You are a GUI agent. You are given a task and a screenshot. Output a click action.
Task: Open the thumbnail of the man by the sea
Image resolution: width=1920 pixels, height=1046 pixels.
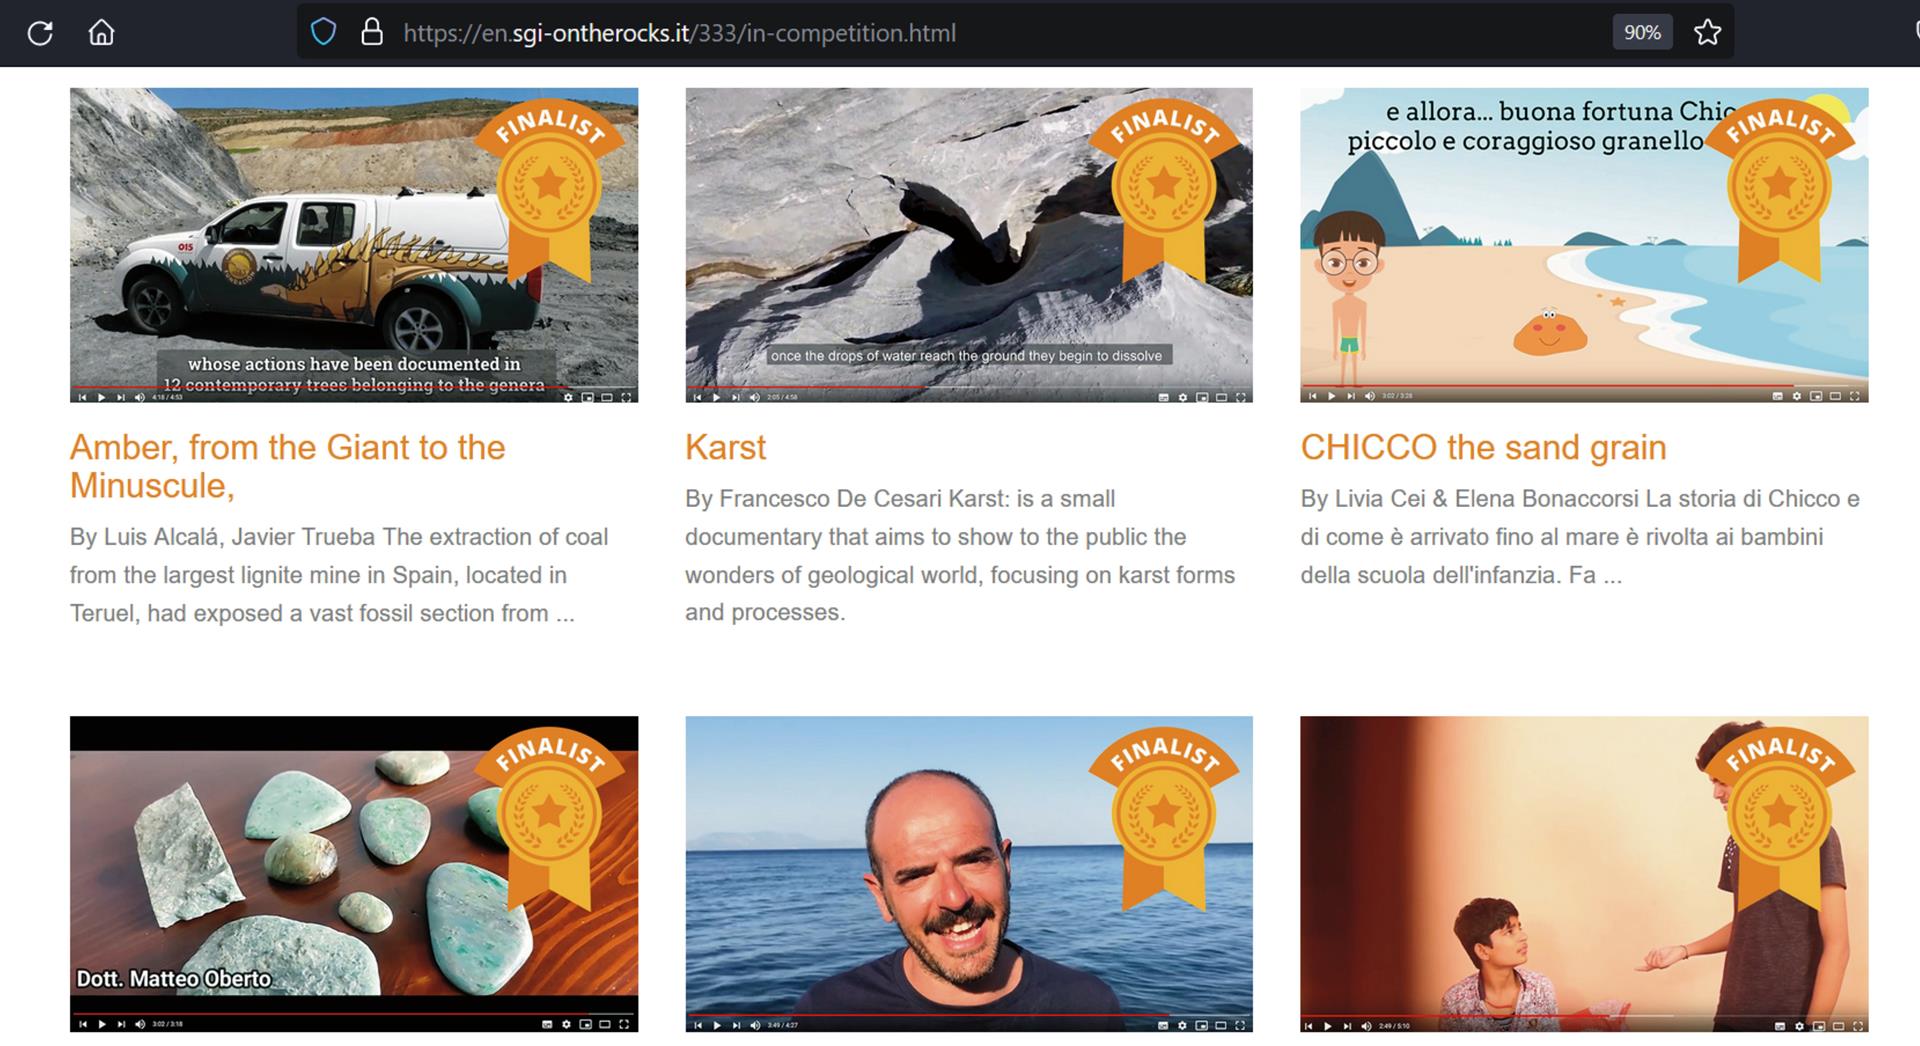[x=968, y=874]
